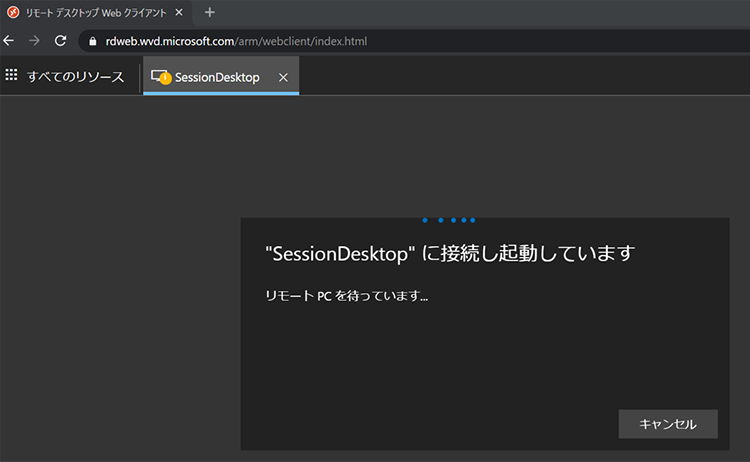
Task: Click the browser forward arrow
Action: coord(34,41)
